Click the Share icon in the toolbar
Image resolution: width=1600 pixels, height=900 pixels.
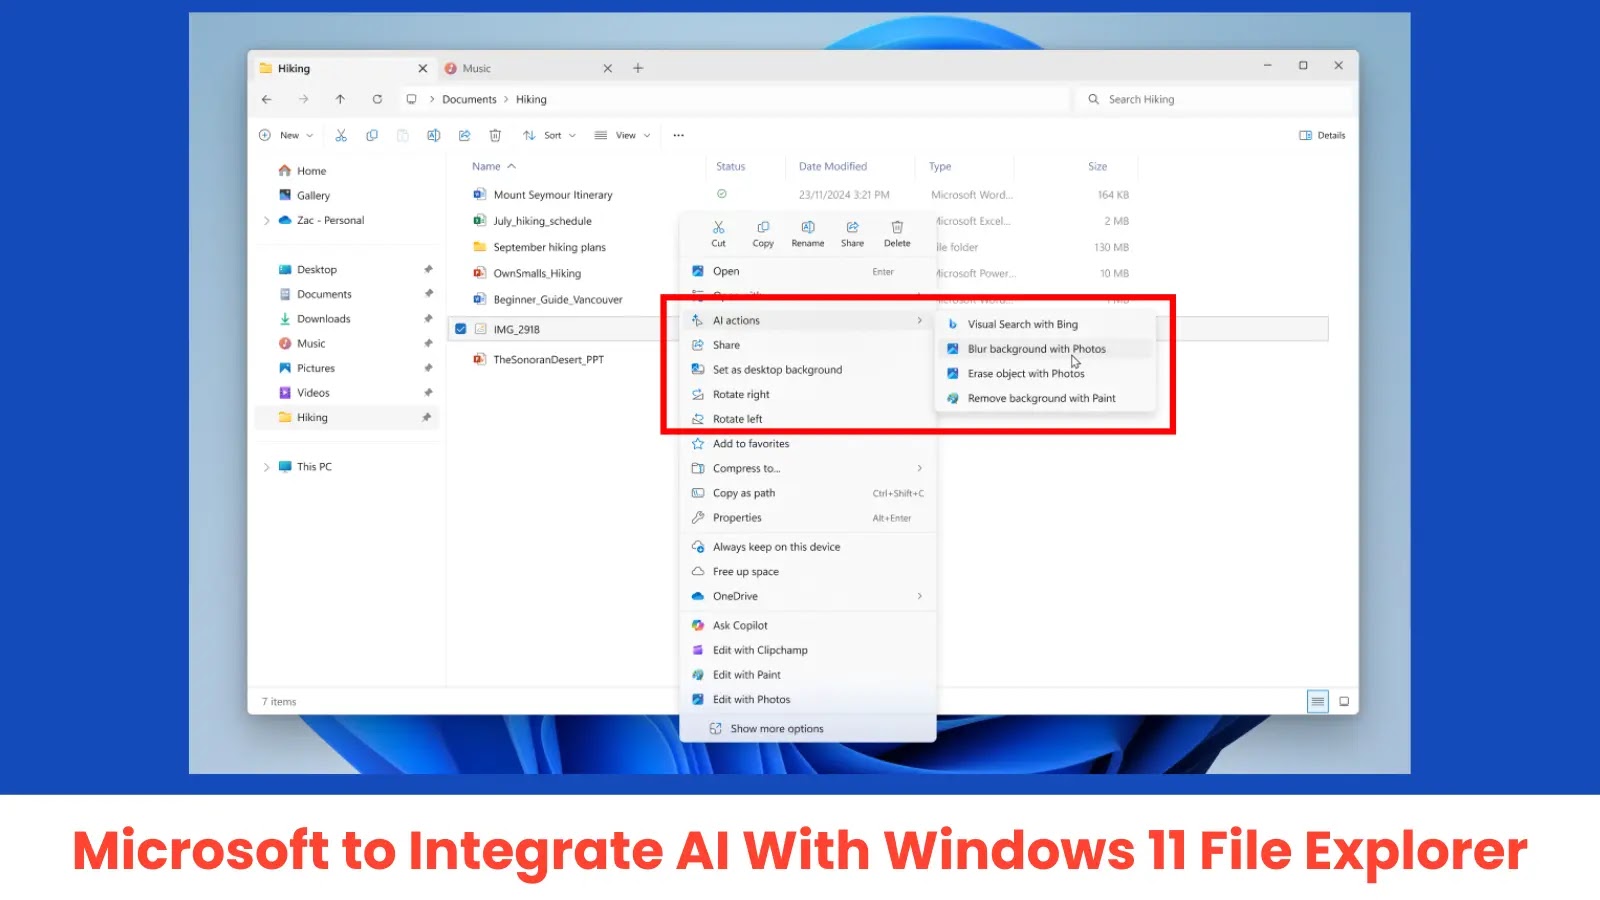coord(464,135)
